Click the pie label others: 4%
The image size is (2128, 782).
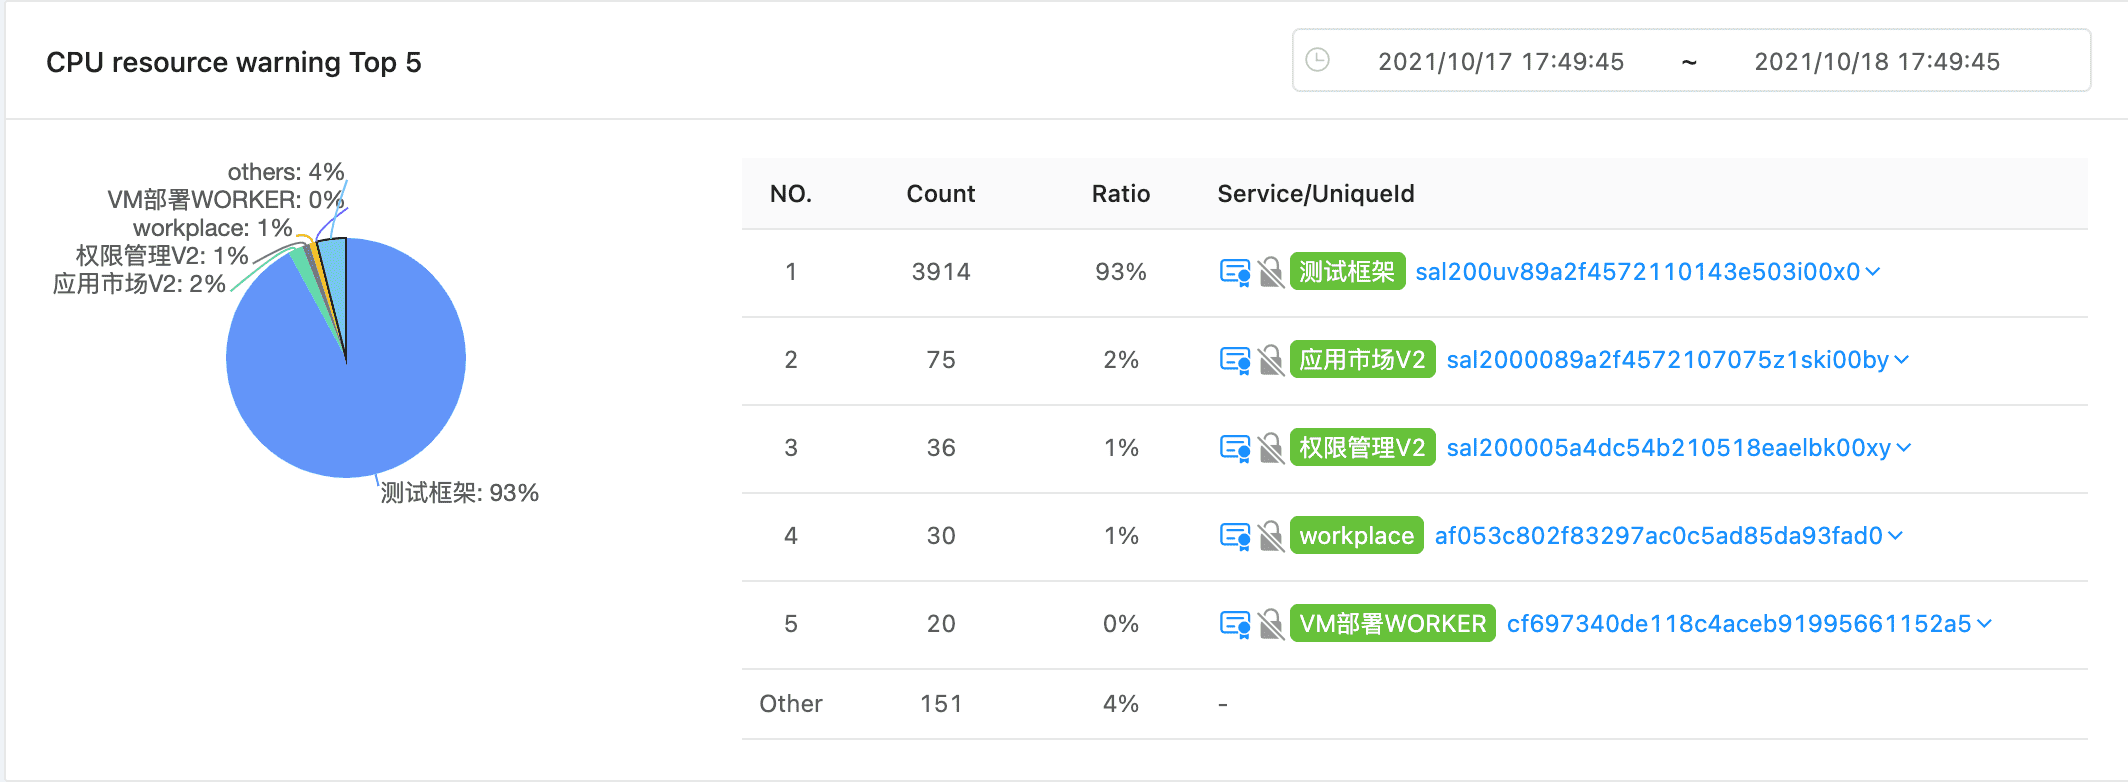pos(286,172)
